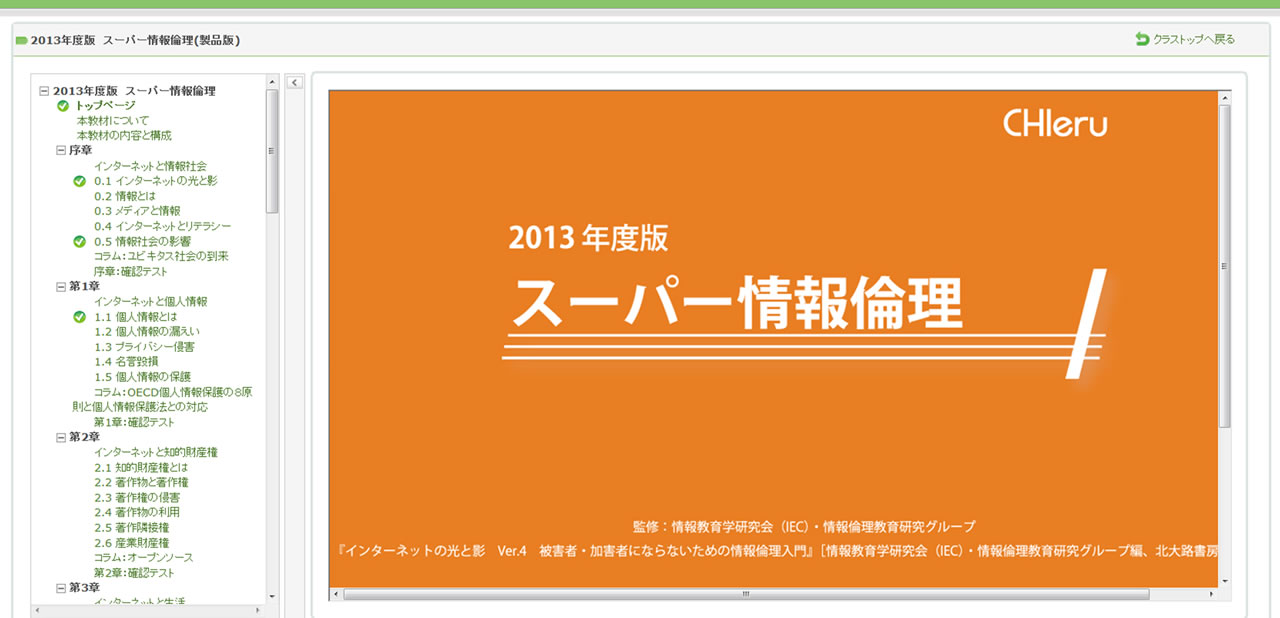
Task: Open 本教材について page
Action: 113,121
